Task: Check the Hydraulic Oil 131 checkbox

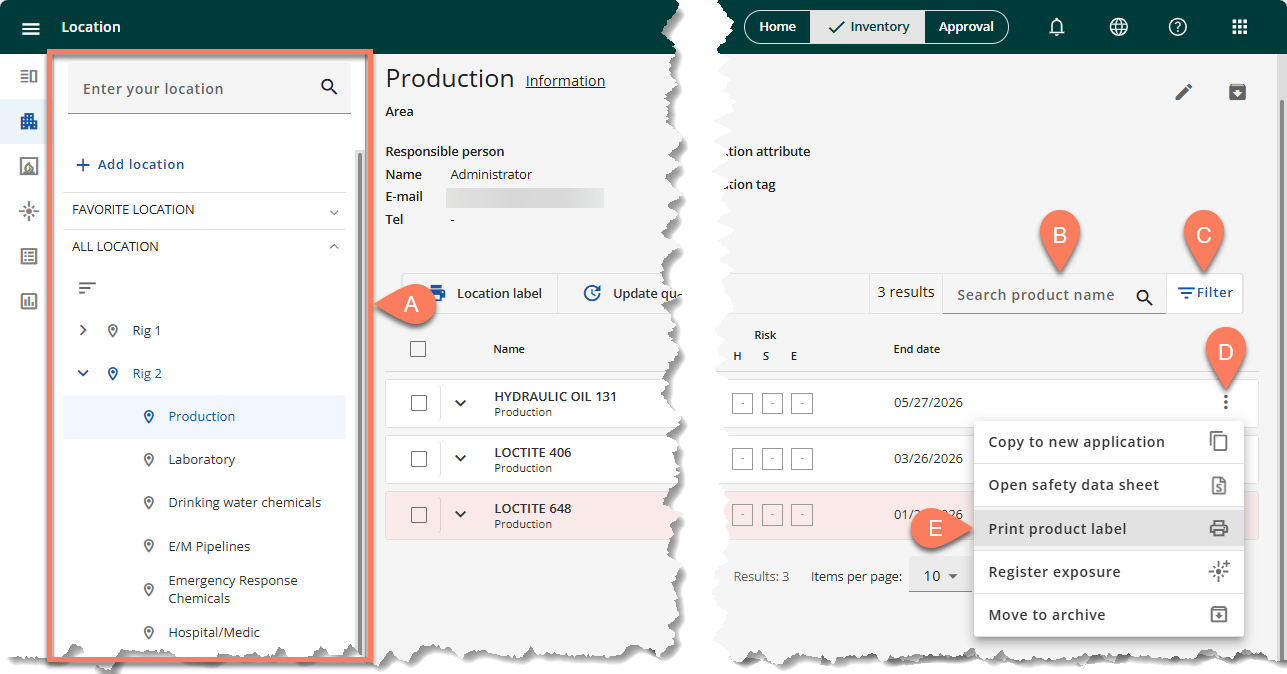Action: tap(419, 403)
